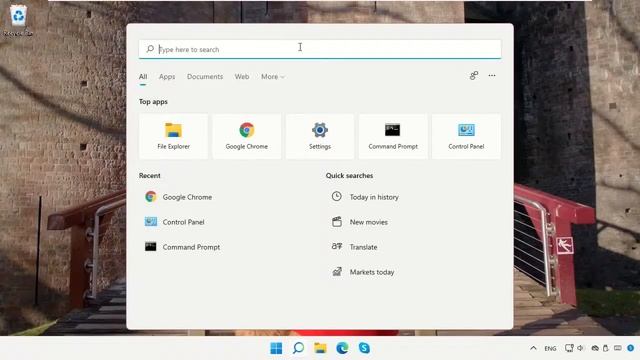The width and height of the screenshot is (640, 360).
Task: Click the Translate quick search text
Action: (x=363, y=247)
